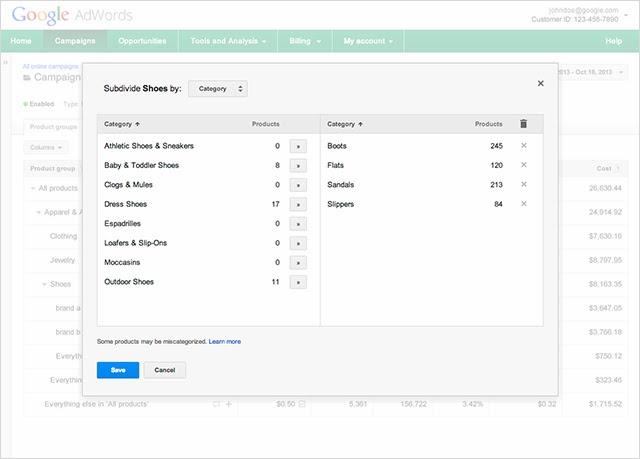Collapse the Apparel tree row
The height and width of the screenshot is (459, 640).
[39, 212]
